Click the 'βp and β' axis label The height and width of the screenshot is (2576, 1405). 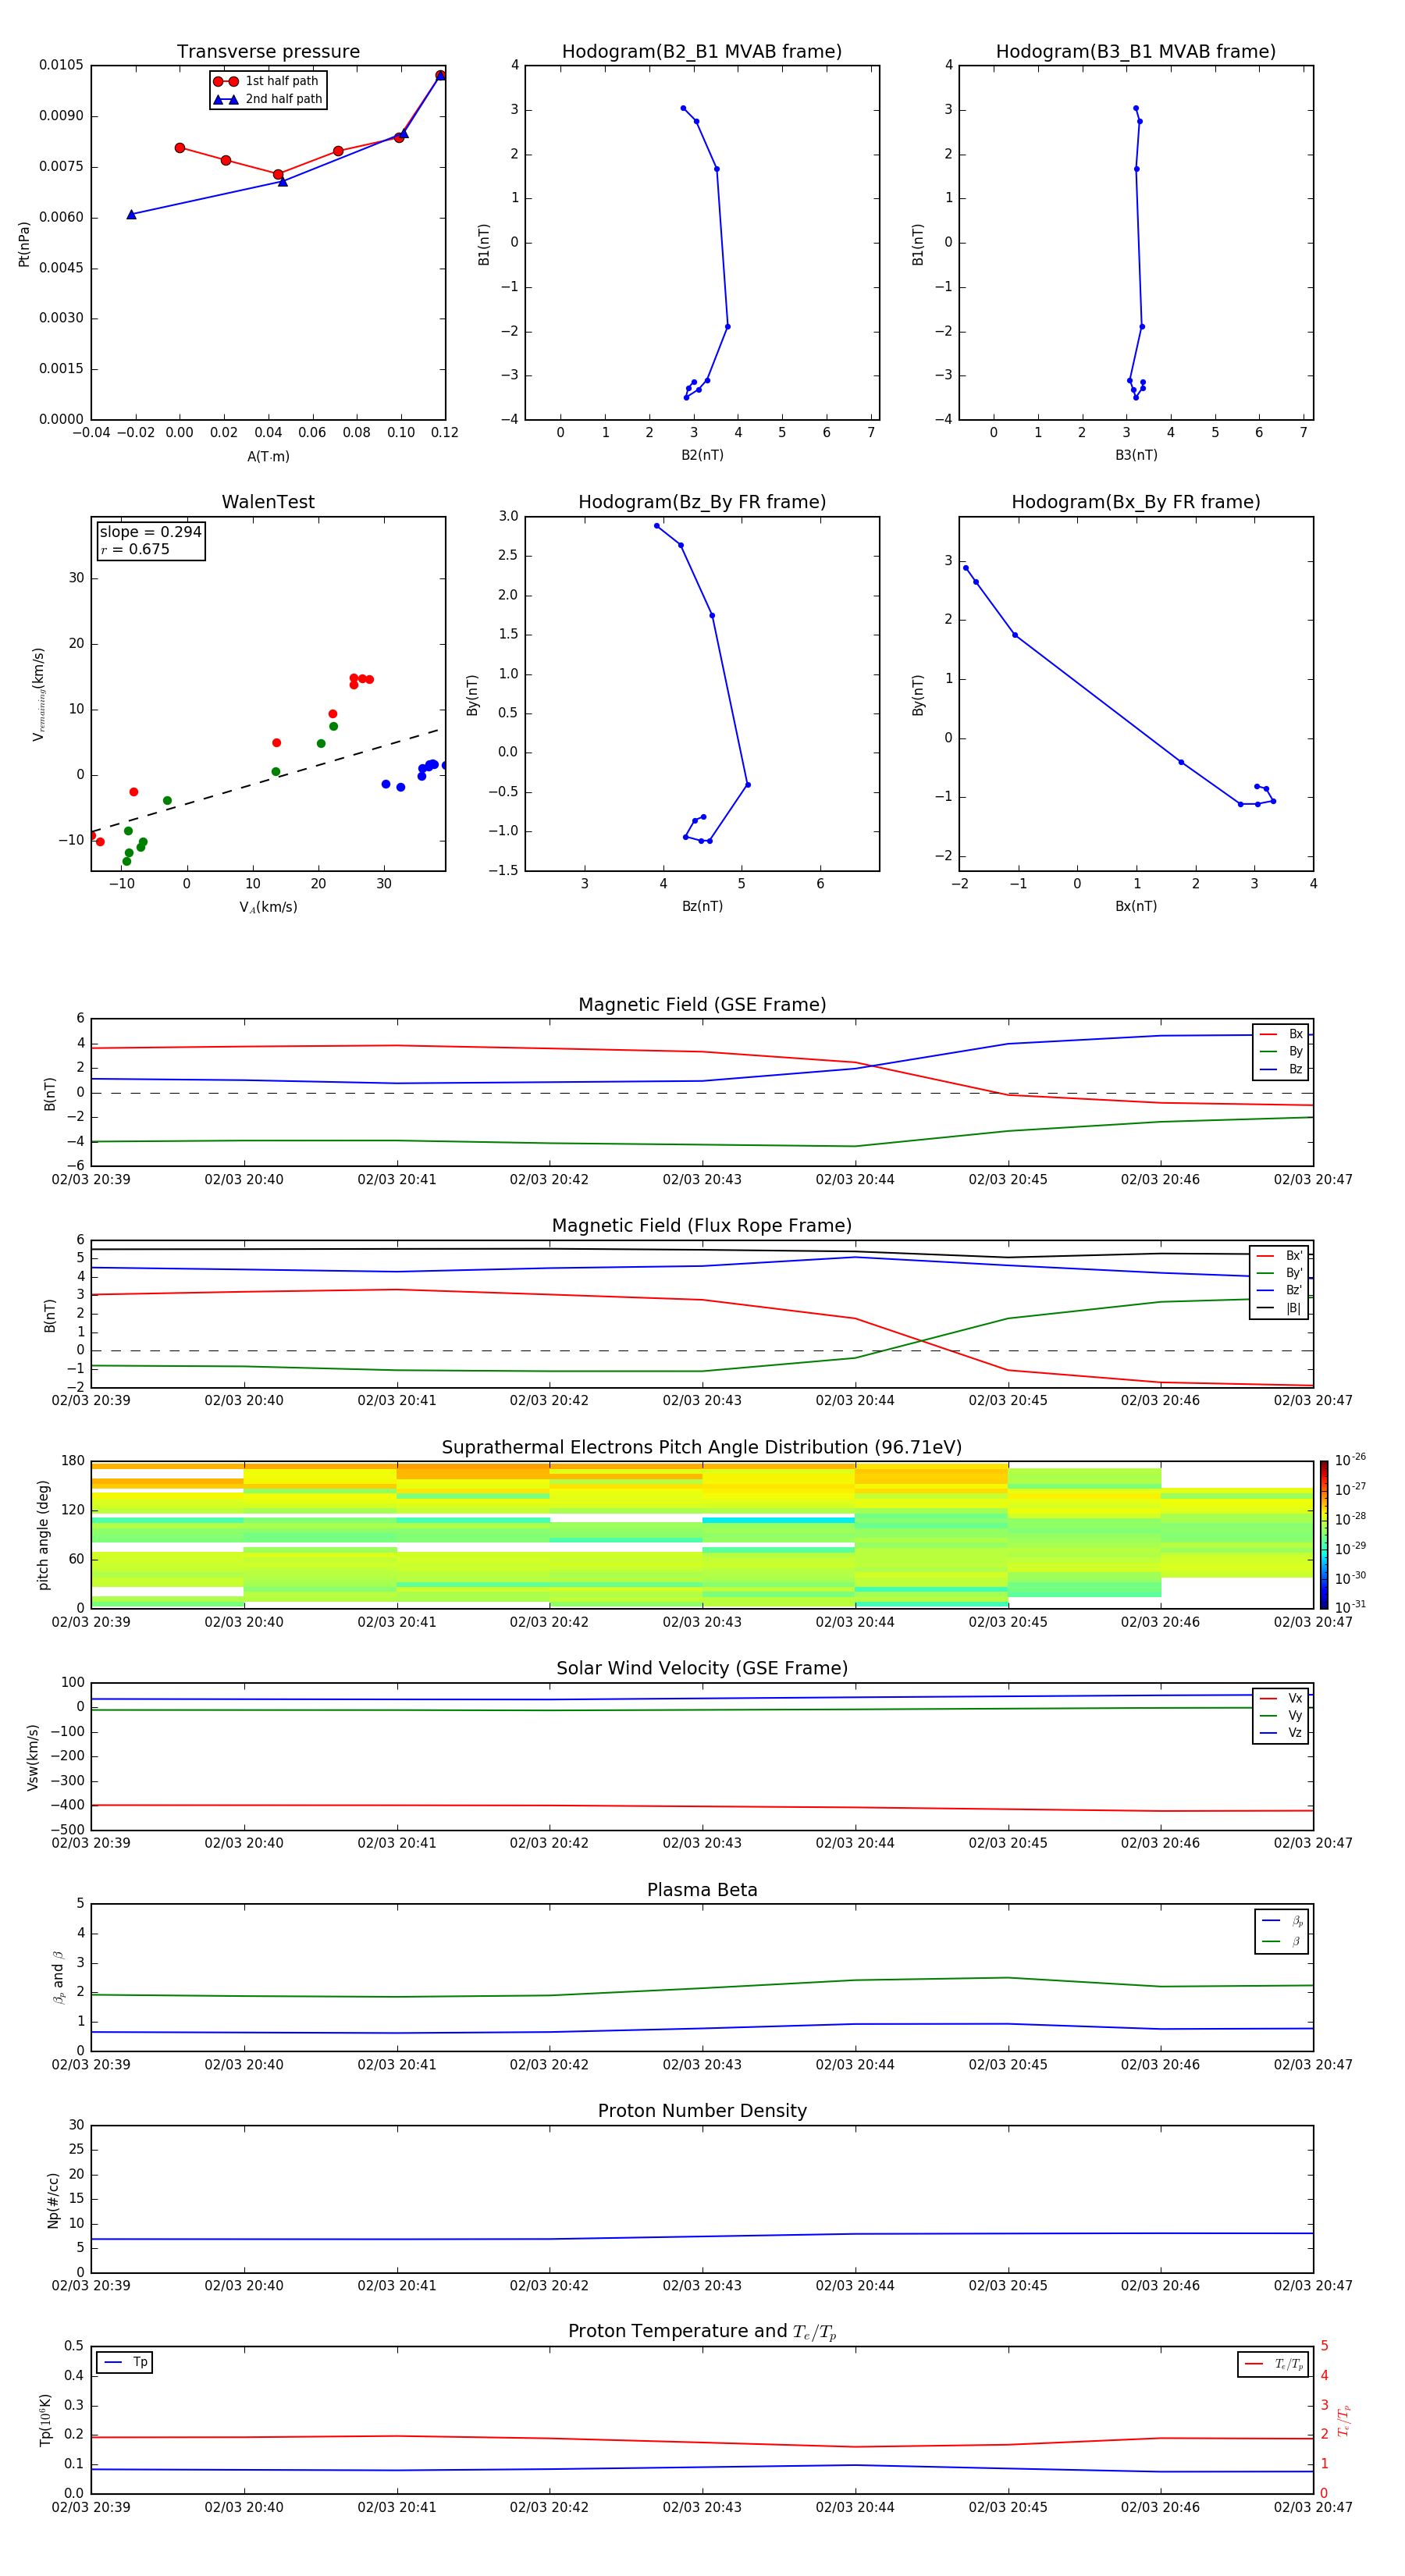(x=58, y=1978)
